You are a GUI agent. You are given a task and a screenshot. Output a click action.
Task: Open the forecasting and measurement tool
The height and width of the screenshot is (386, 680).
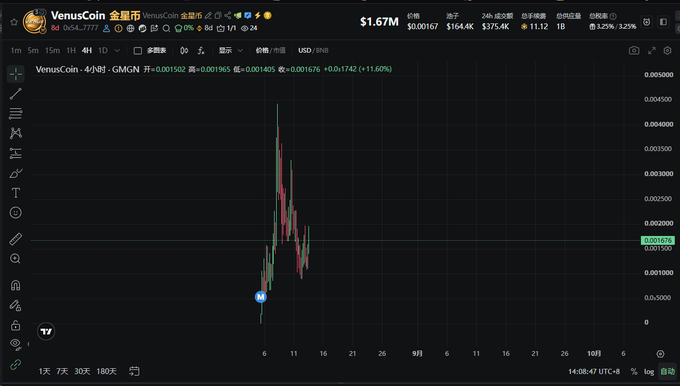(16, 153)
